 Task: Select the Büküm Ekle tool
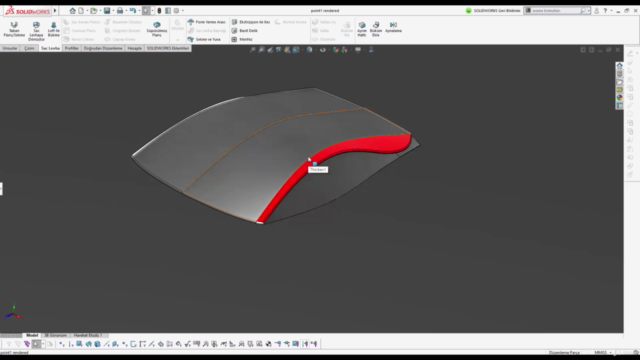pyautogui.click(x=376, y=29)
